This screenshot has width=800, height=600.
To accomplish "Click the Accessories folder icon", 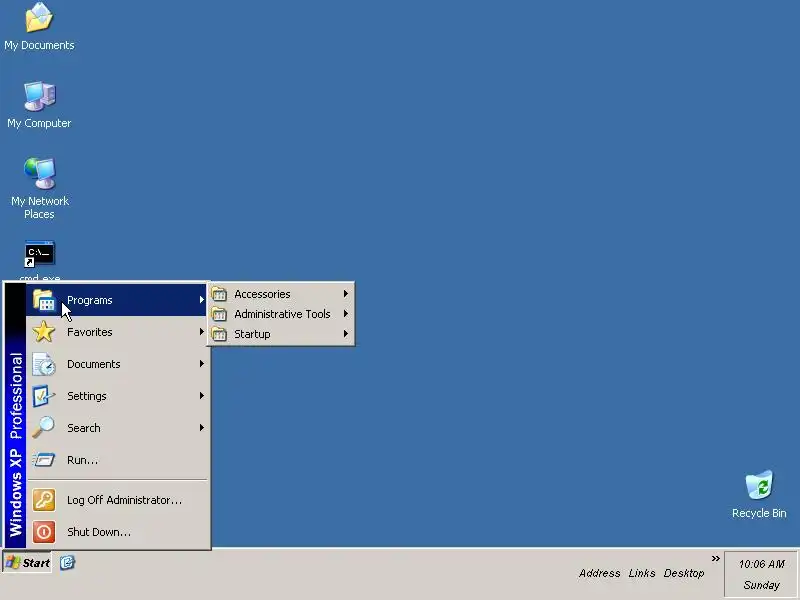I will [x=219, y=294].
